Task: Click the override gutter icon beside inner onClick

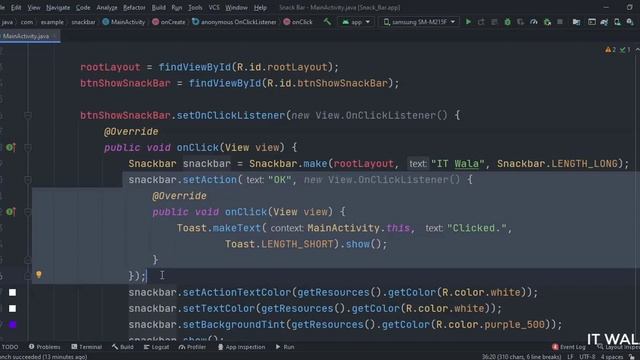Action: point(11,211)
